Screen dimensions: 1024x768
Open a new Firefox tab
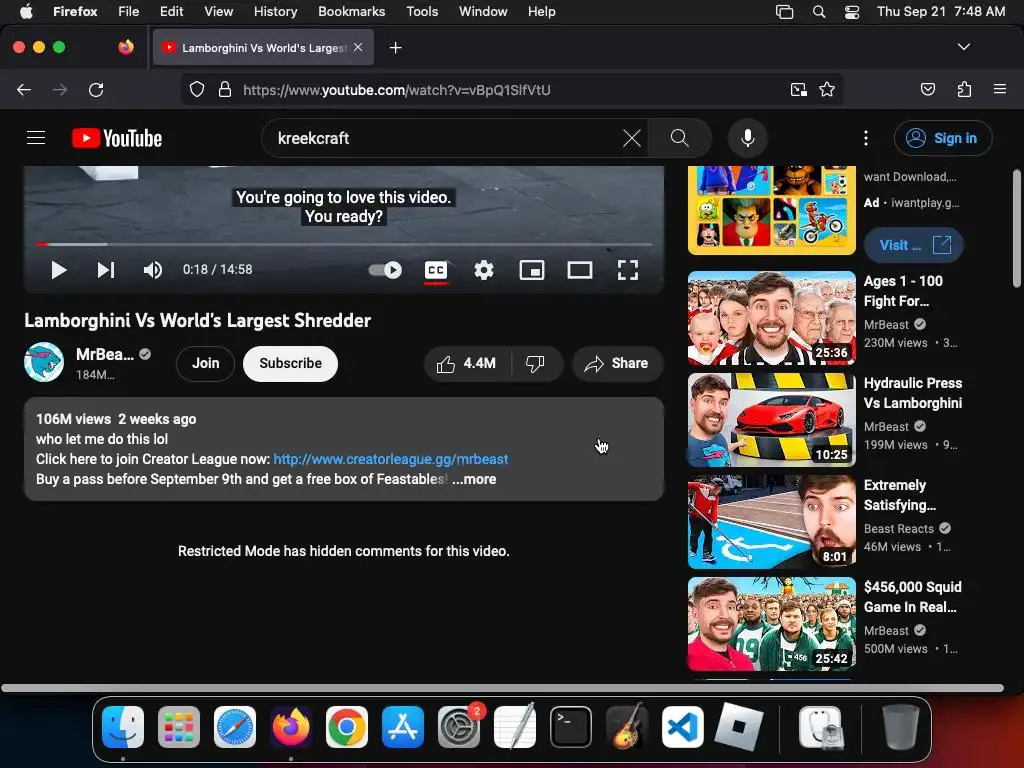395,48
